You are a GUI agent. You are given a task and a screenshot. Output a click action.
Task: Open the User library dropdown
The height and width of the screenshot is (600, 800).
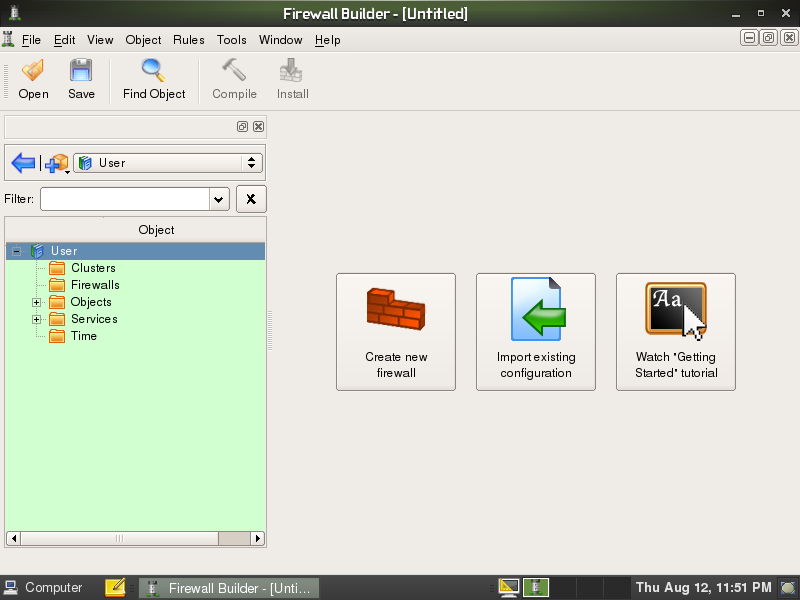tap(168, 163)
